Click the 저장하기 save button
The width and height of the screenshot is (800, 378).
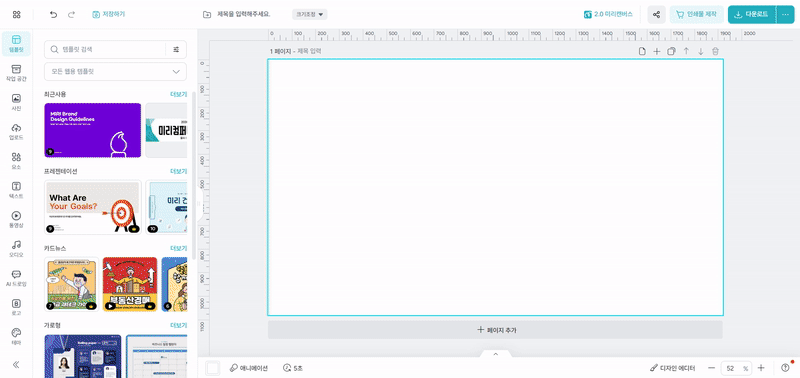109,14
